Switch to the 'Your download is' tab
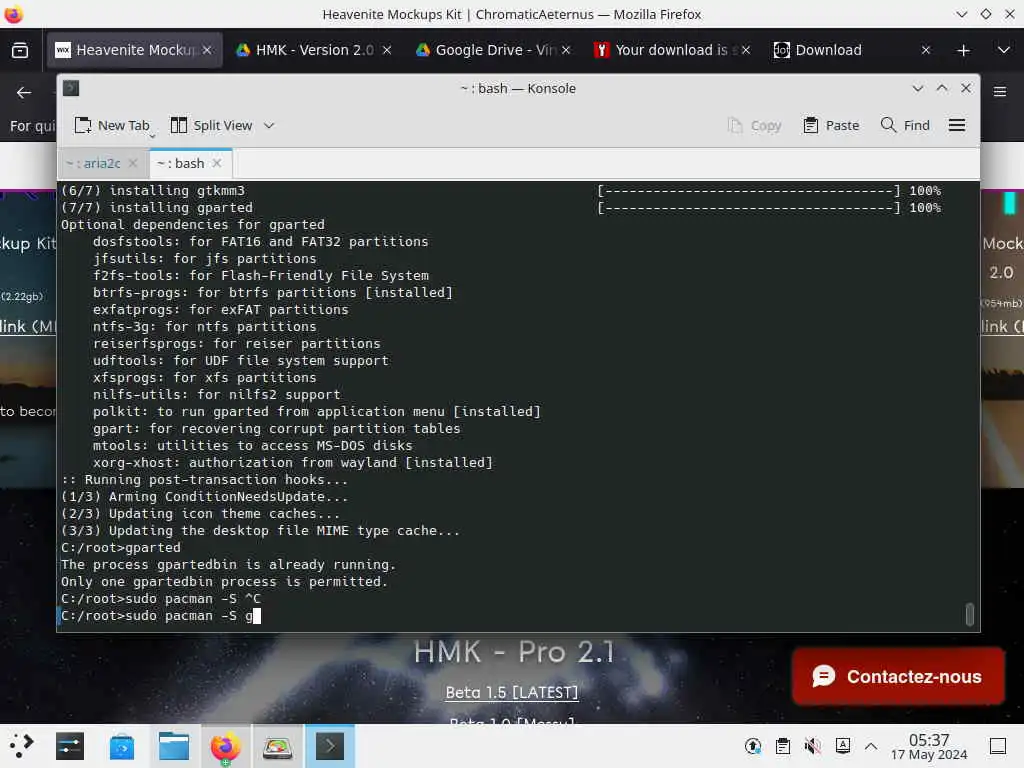 coord(673,50)
